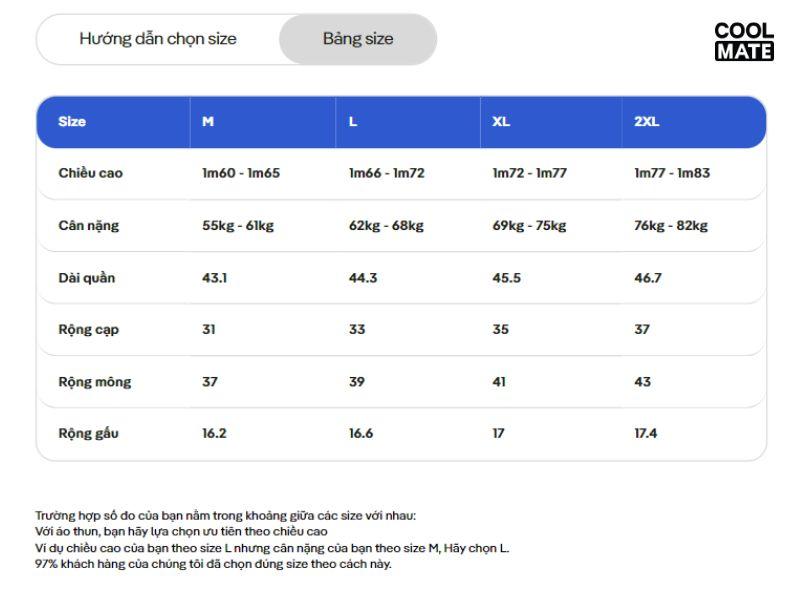Click the Dài quần row label
Image resolution: width=800 pixels, height=600 pixels.
click(x=86, y=278)
